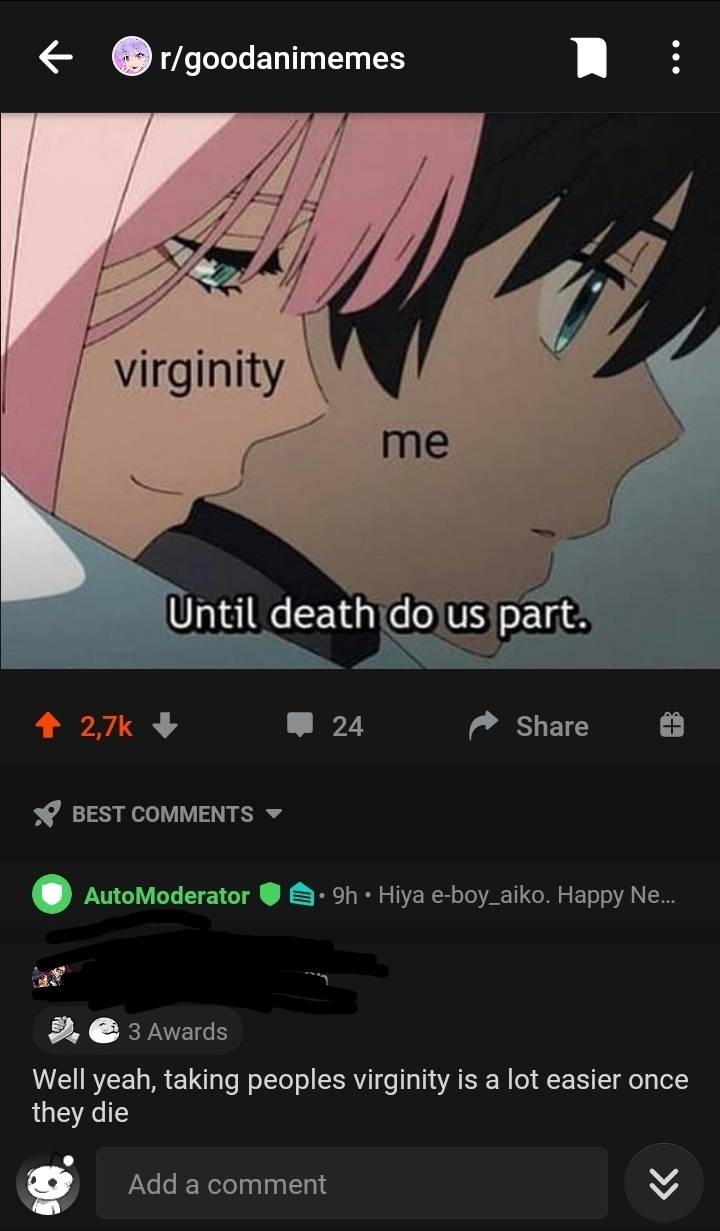
Task: Click the rocket icon beside Best Comments
Action: (46, 815)
